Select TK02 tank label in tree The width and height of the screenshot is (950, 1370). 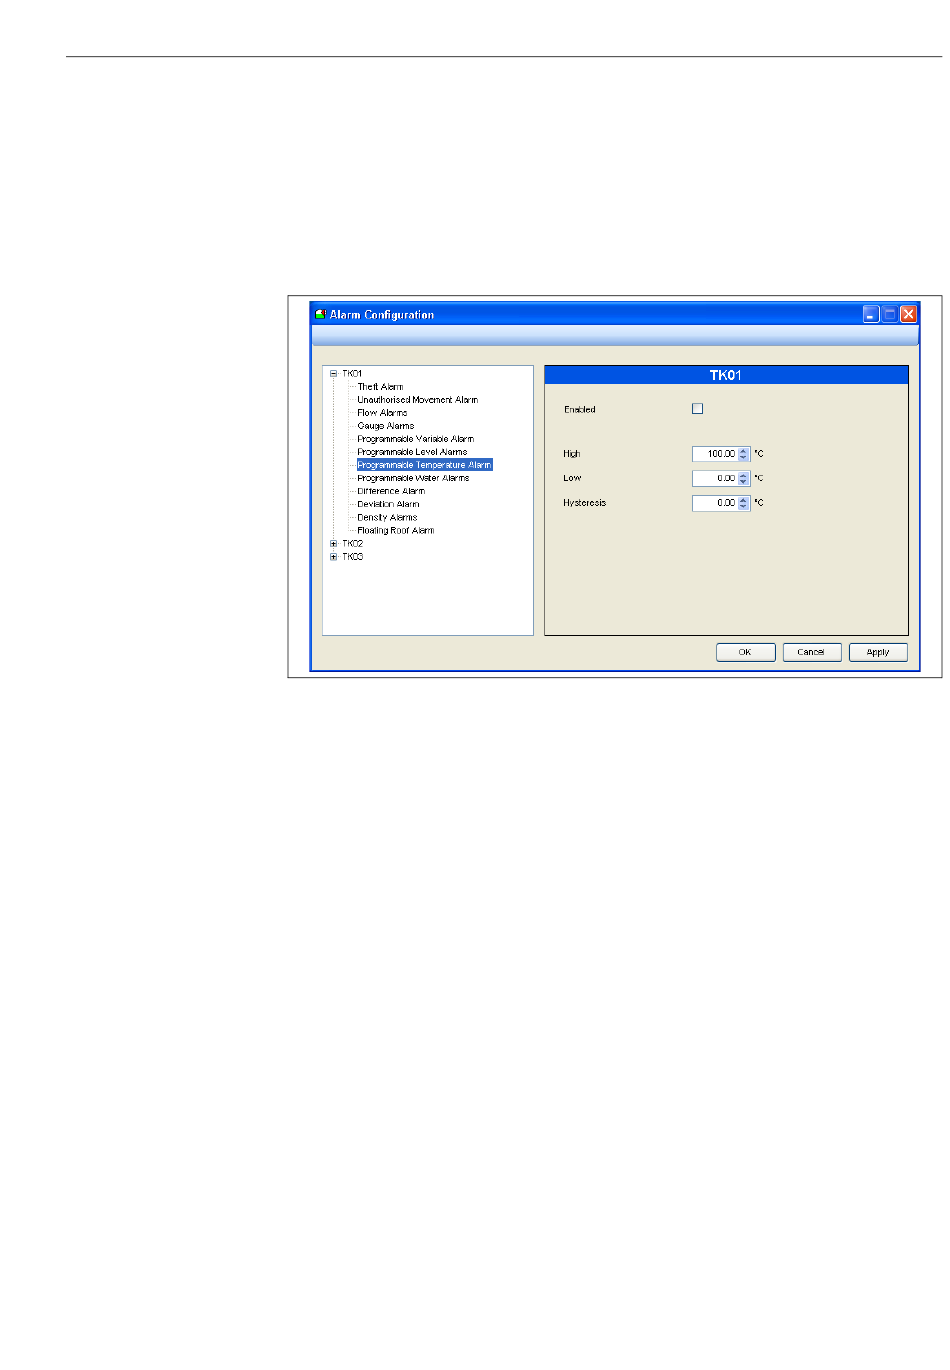pos(352,544)
